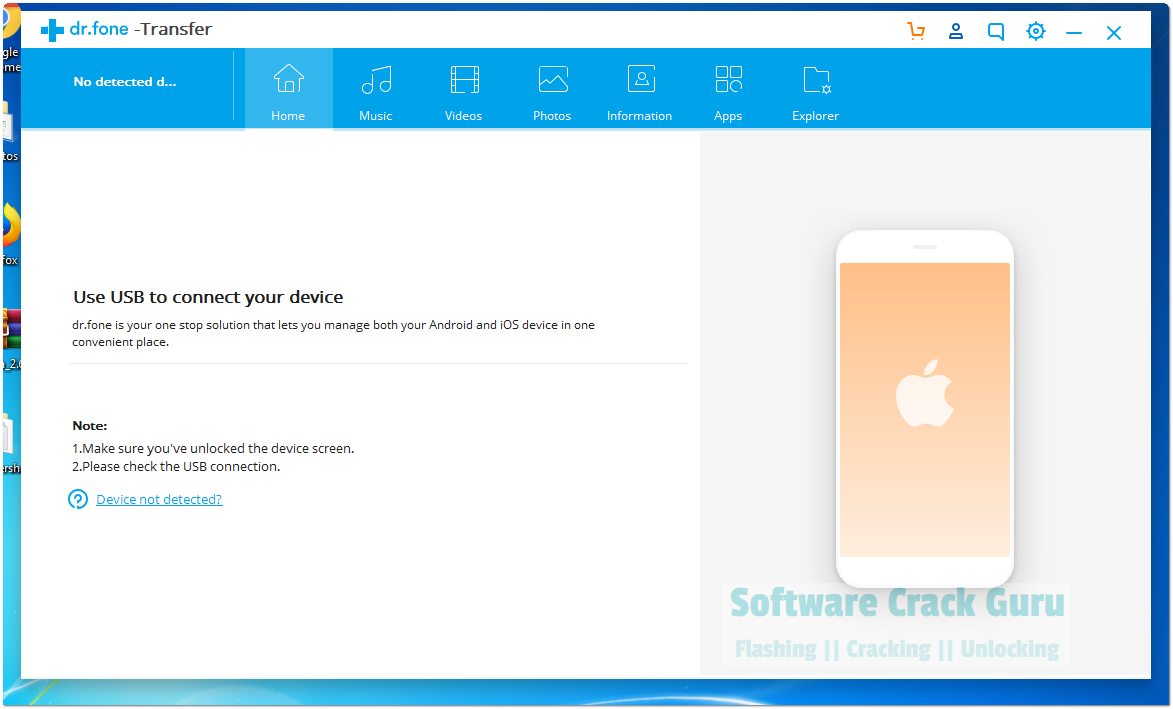Click the 'Note:' label
The image size is (1173, 709).
(90, 426)
